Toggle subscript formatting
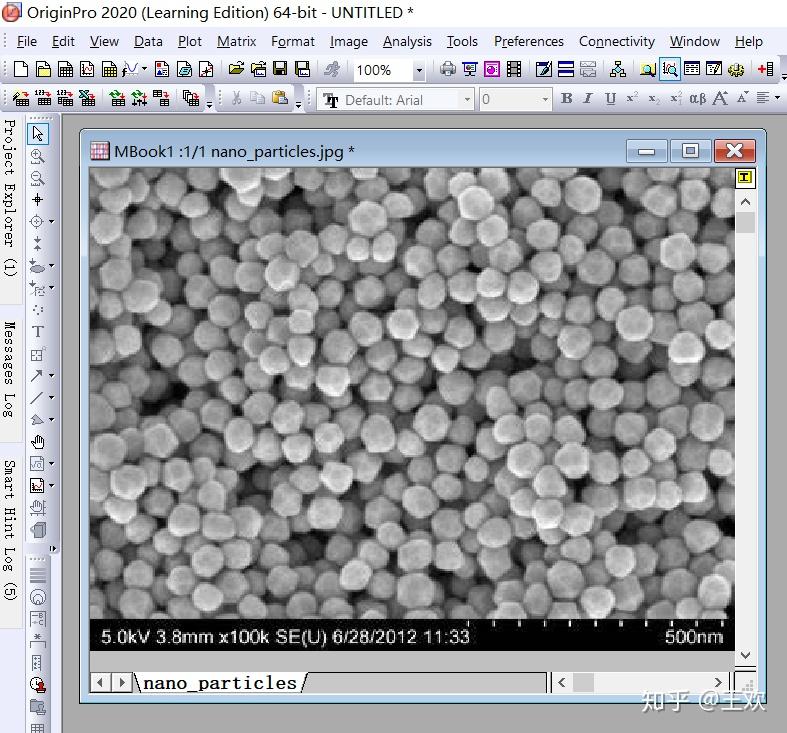This screenshot has height=733, width=787. 654,99
